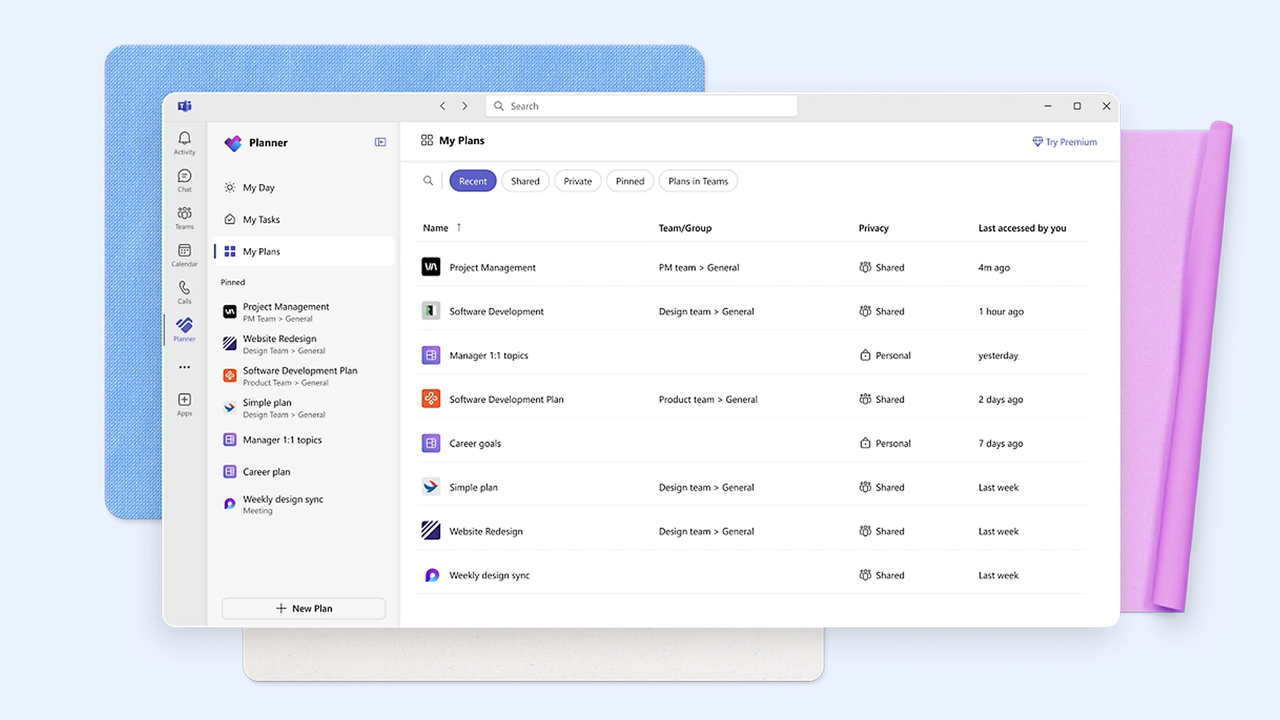Go forward with the right arrow
The image size is (1280, 720).
(x=465, y=106)
